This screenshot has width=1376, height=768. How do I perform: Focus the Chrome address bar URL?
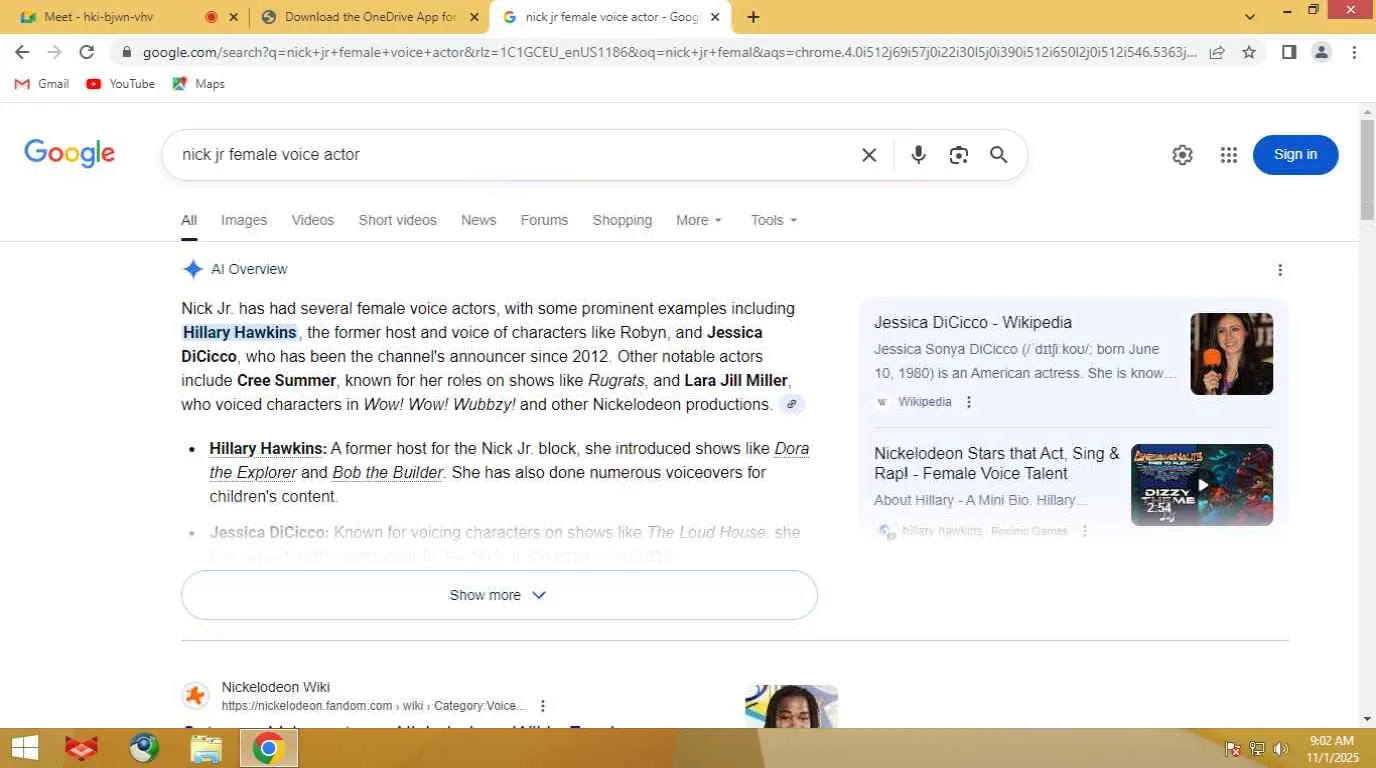click(x=669, y=52)
